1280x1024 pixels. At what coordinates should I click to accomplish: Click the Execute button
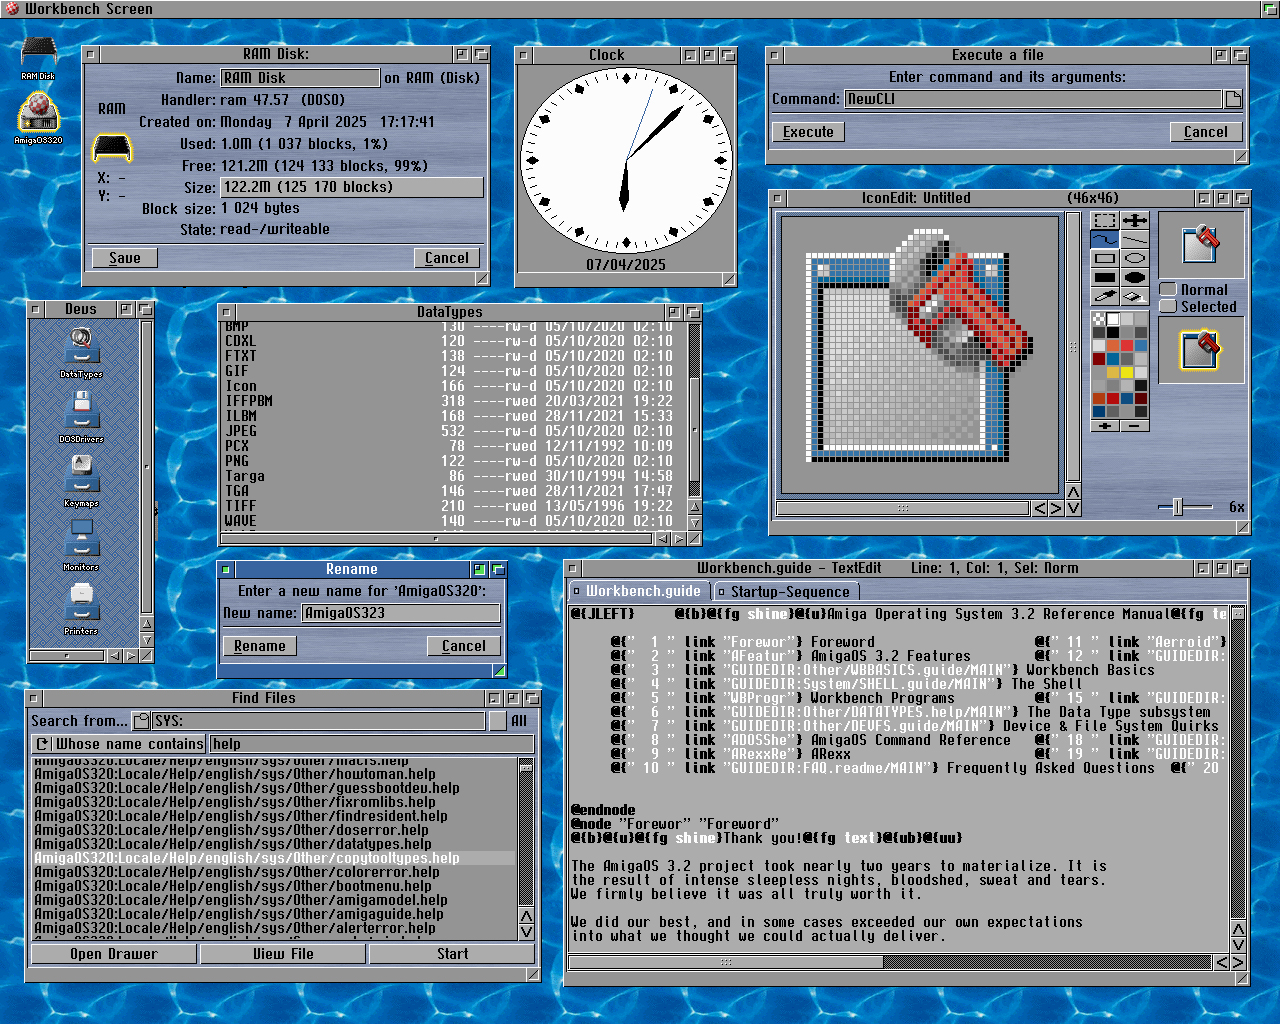[x=808, y=132]
